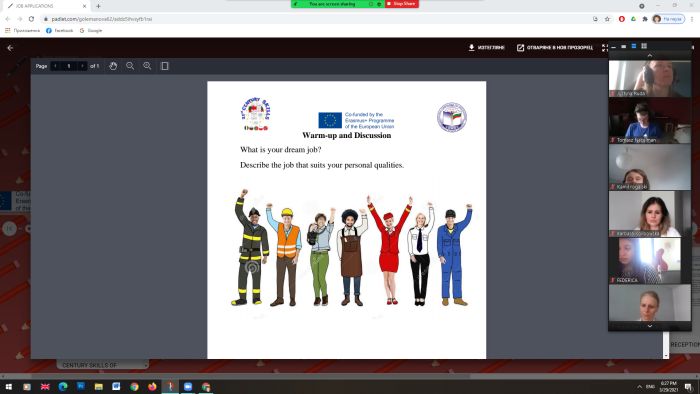Open Firefox from the taskbar
This screenshot has height=394, width=700.
(152, 386)
